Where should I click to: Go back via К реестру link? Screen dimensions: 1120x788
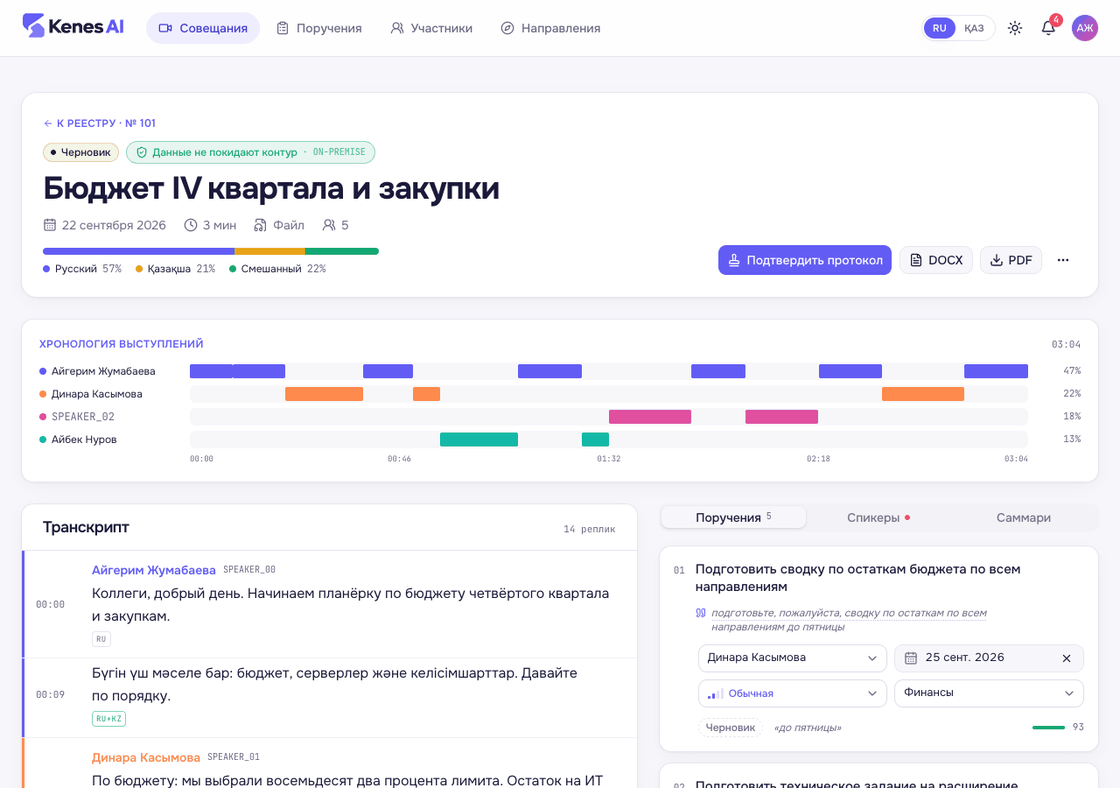(99, 123)
